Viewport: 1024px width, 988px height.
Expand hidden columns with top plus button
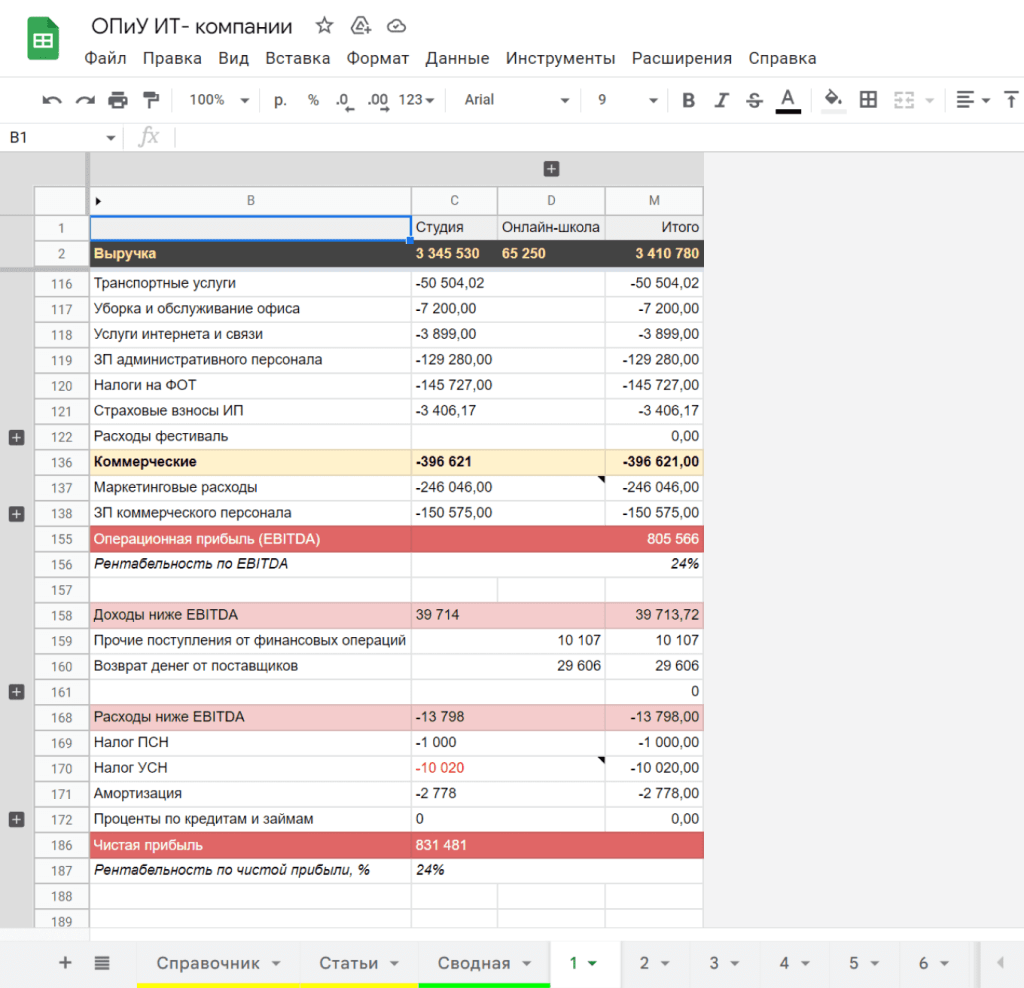click(x=551, y=169)
